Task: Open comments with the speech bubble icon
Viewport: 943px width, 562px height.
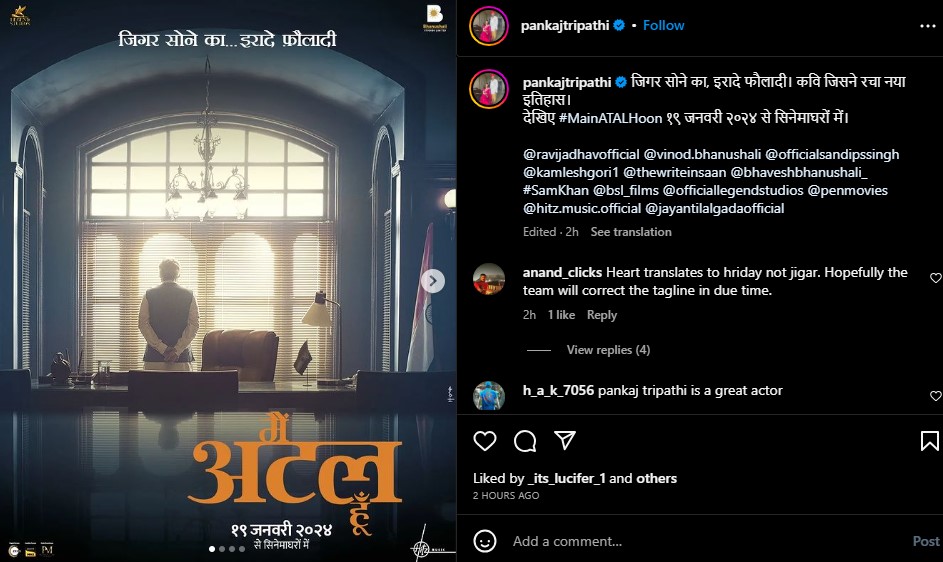Action: (525, 441)
